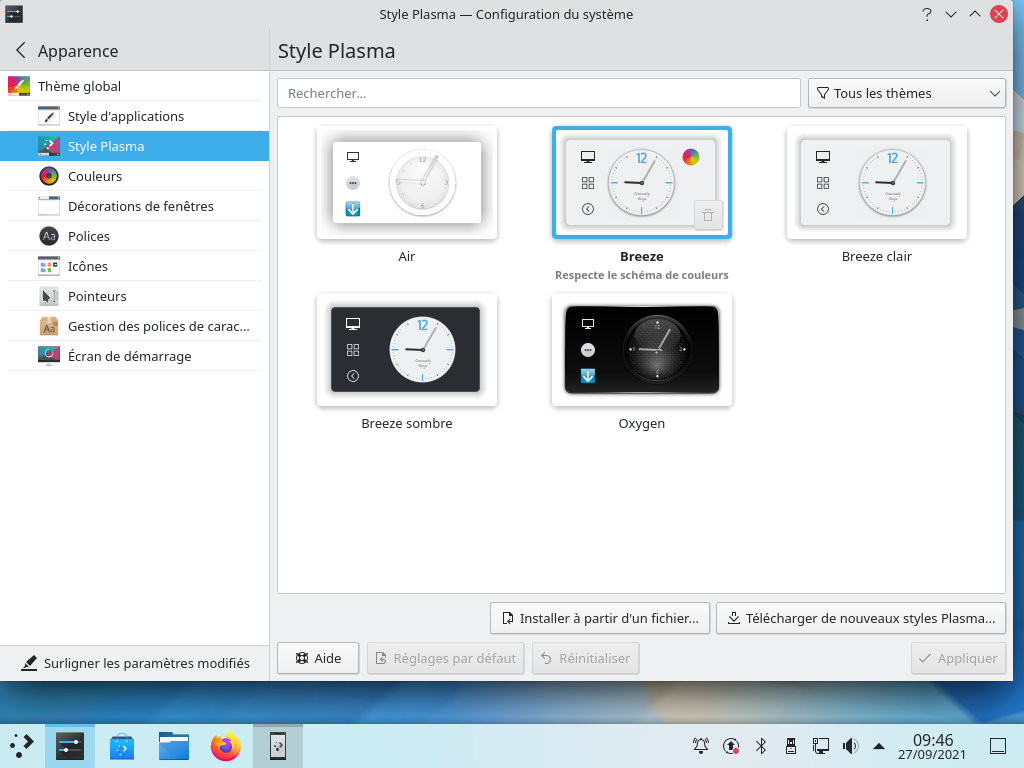Click the Écran de démarrage icon
Image resolution: width=1024 pixels, height=768 pixels.
49,357
